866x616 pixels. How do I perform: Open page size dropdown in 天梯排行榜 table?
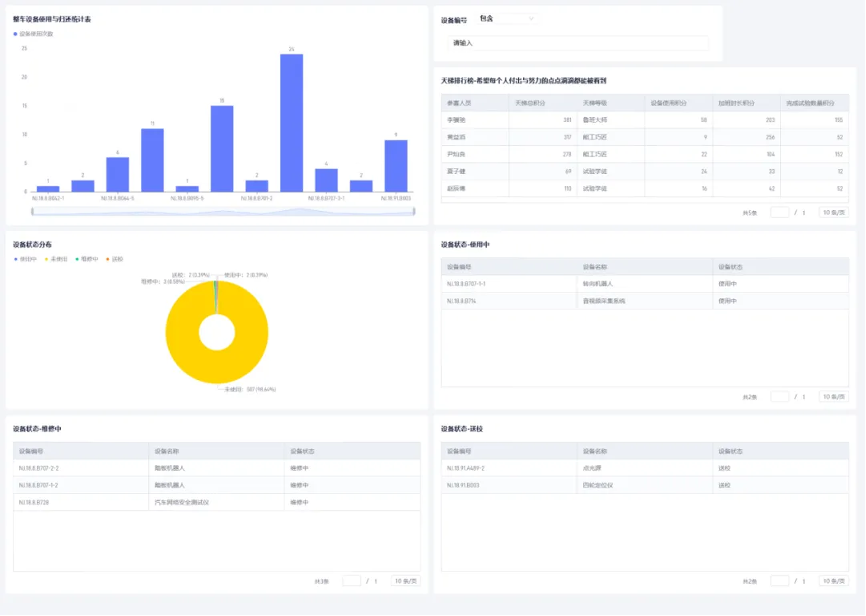(x=832, y=212)
